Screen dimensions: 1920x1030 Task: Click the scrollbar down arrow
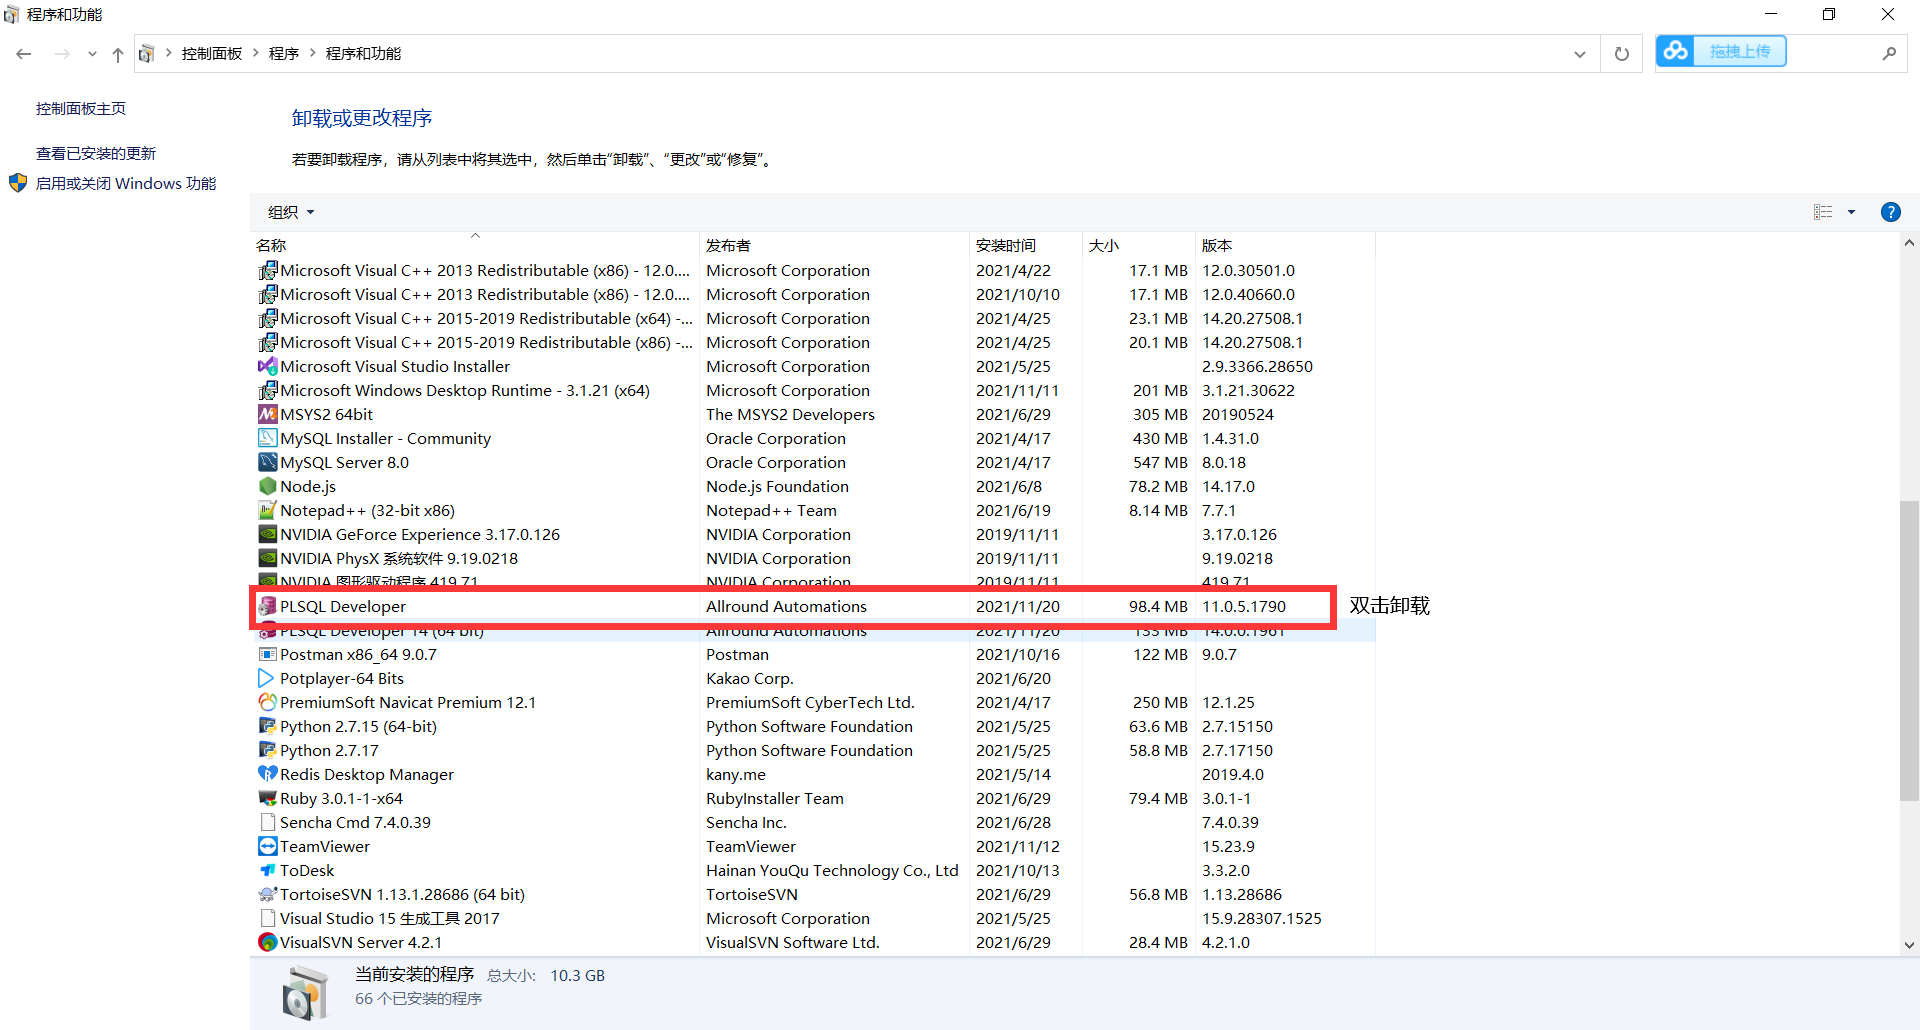[x=1909, y=944]
